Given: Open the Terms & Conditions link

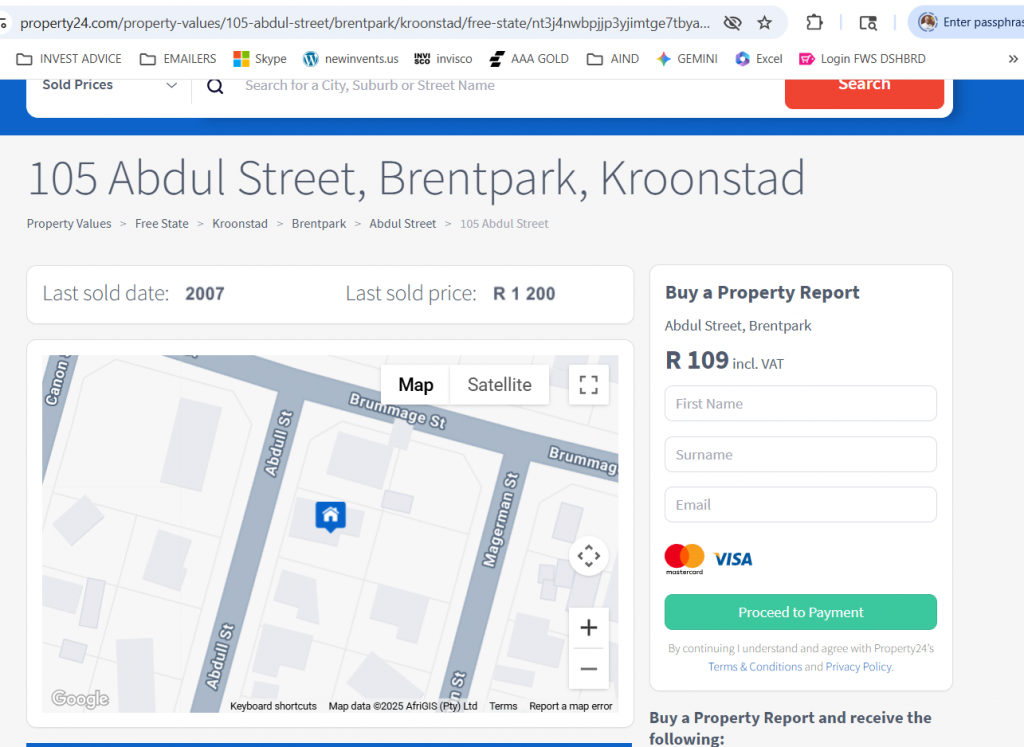Looking at the screenshot, I should [x=755, y=667].
